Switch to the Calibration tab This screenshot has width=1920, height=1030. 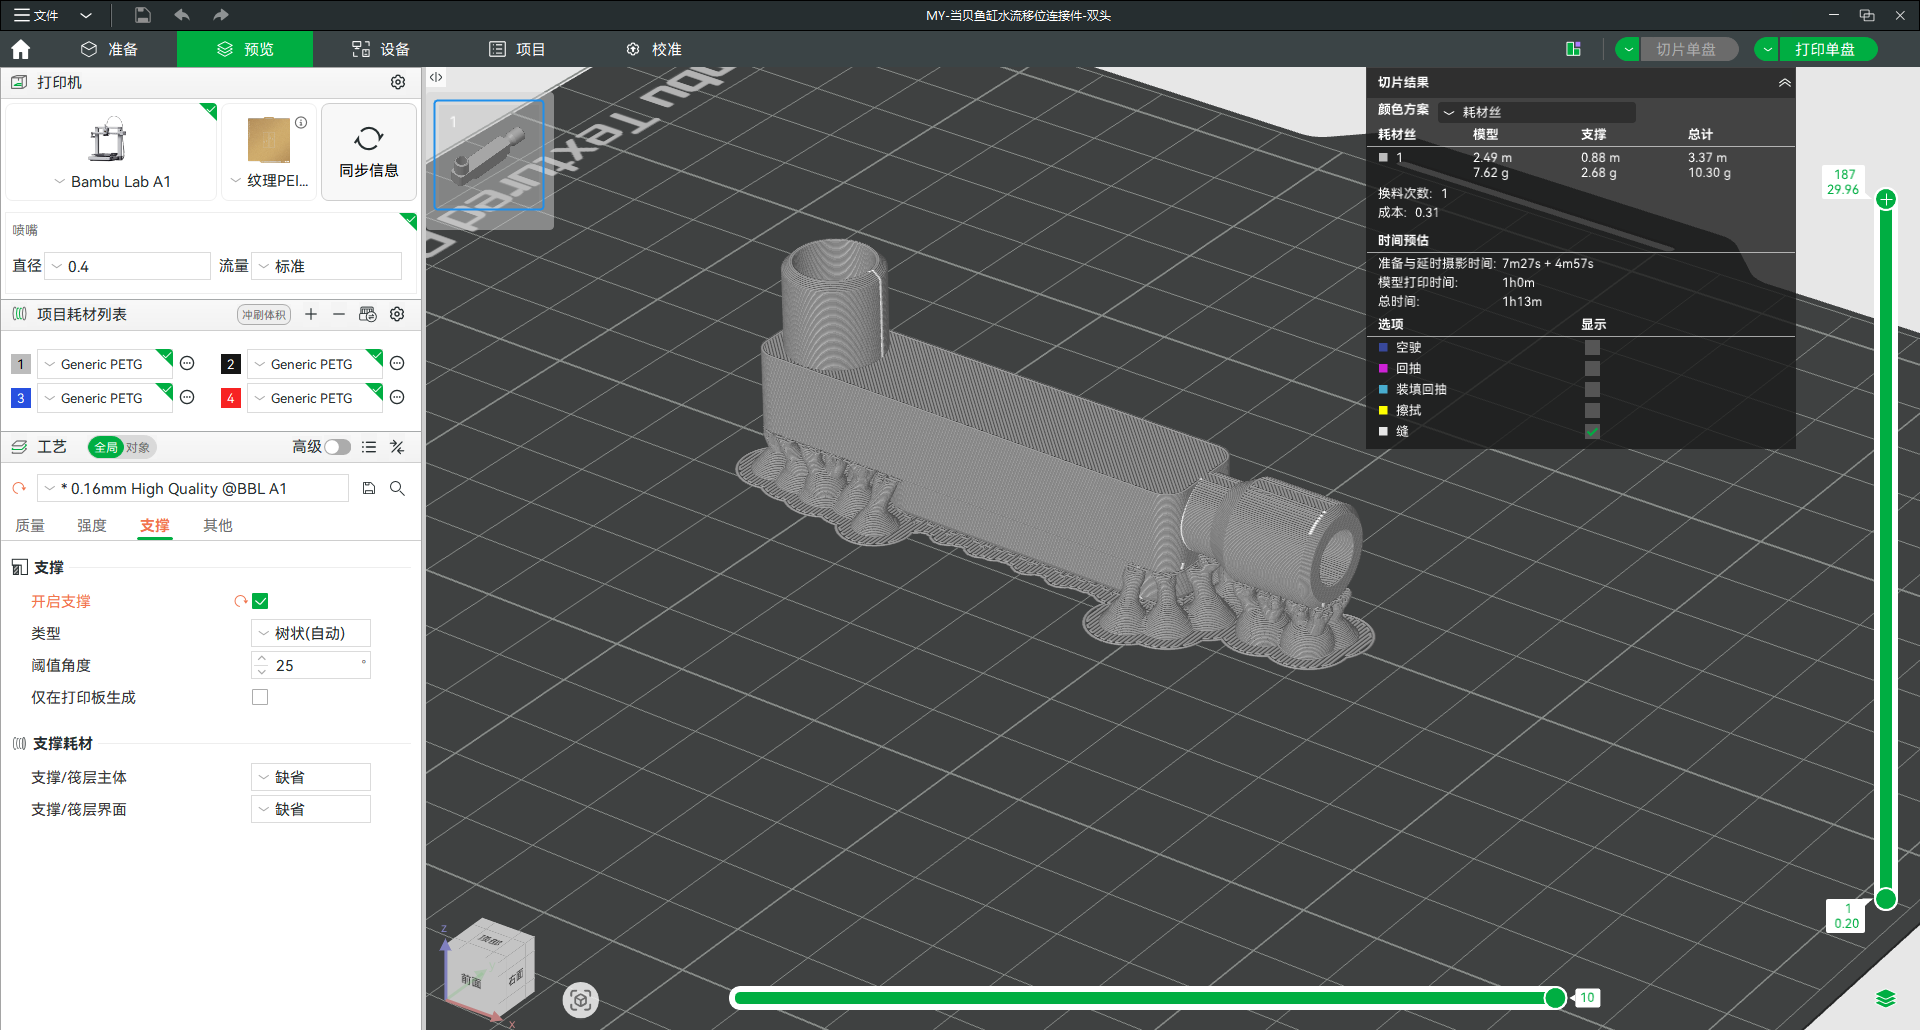coord(654,49)
